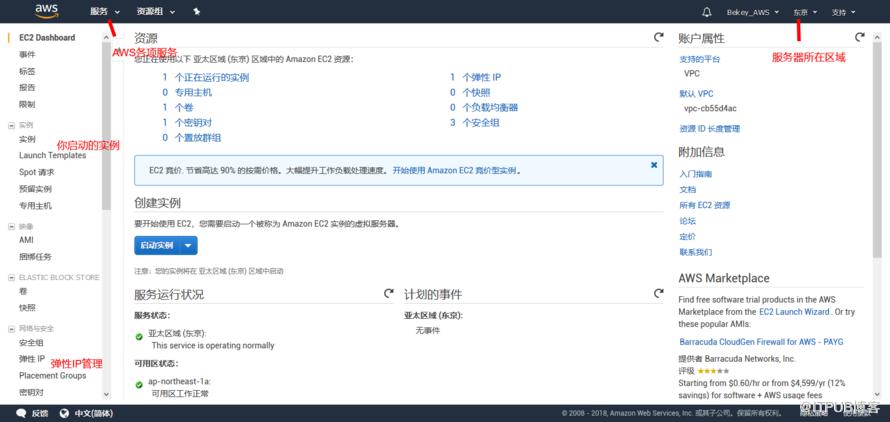This screenshot has width=890, height=422.
Task: Open 限制 in the sidebar
Action: point(27,105)
